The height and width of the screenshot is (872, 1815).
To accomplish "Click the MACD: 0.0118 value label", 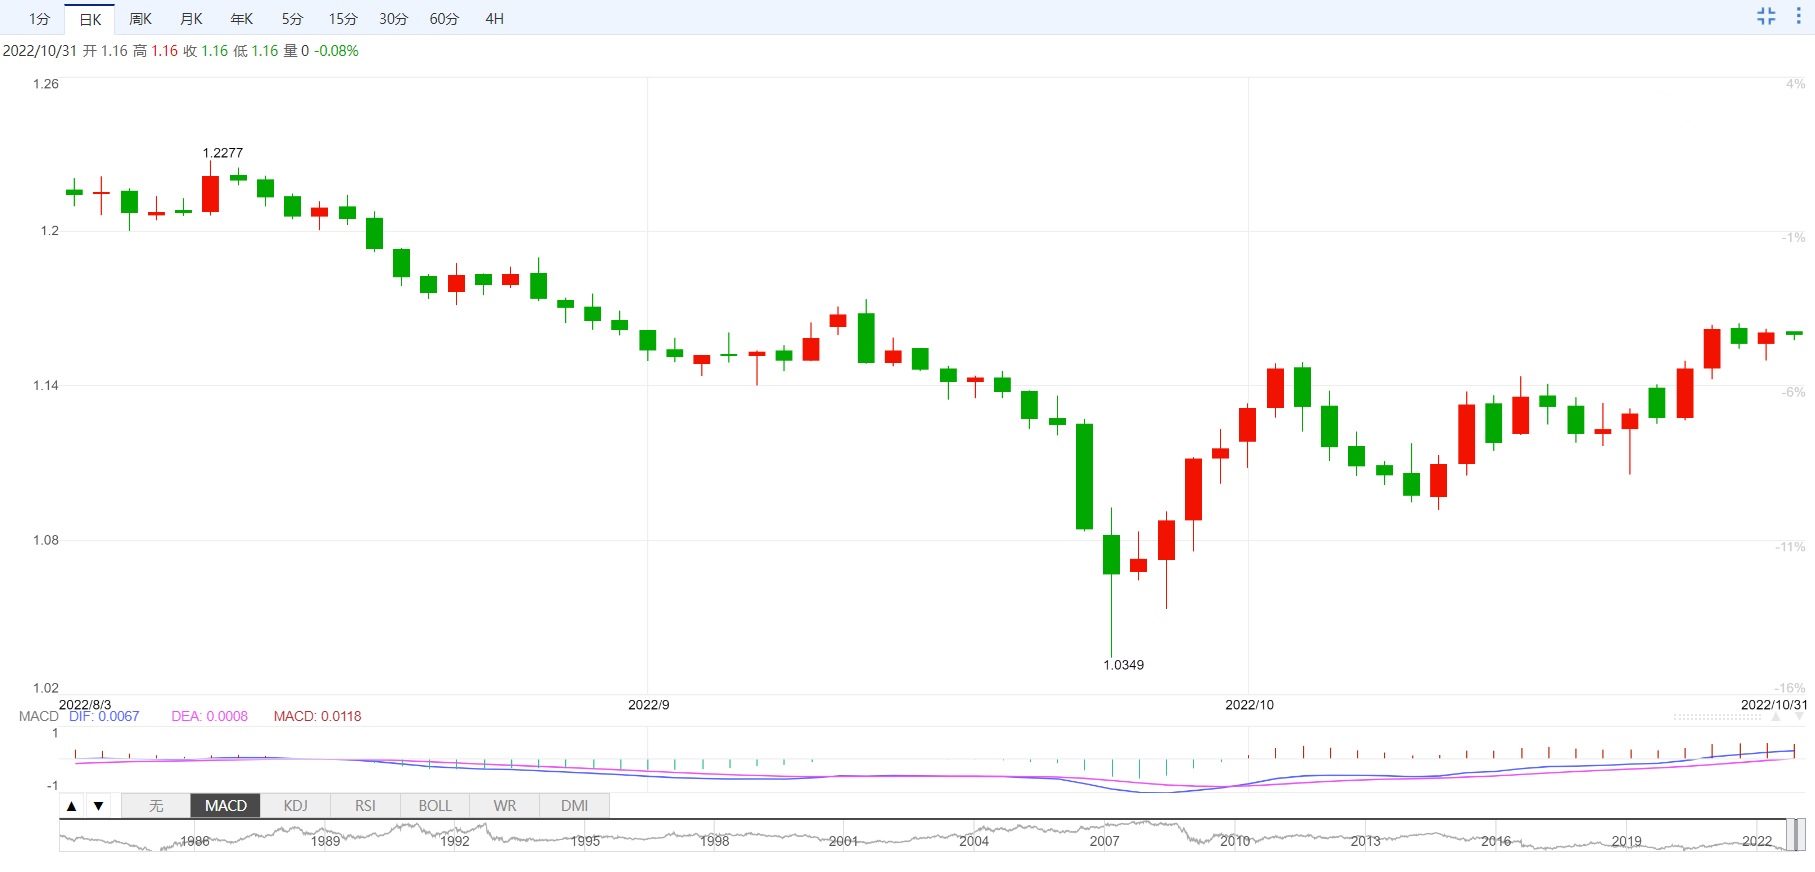I will coord(318,716).
